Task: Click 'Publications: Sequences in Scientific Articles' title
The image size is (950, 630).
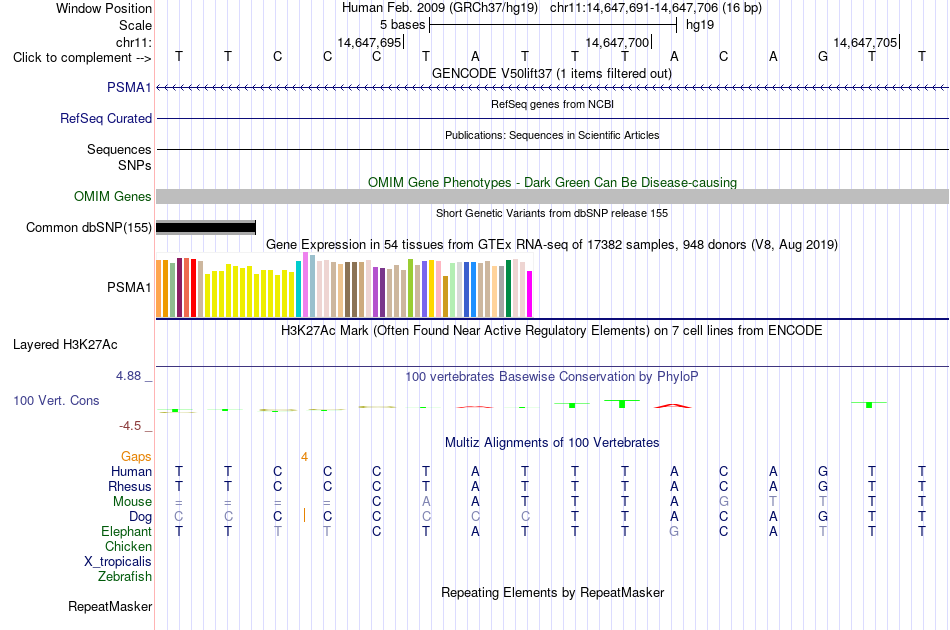Action: (x=552, y=135)
